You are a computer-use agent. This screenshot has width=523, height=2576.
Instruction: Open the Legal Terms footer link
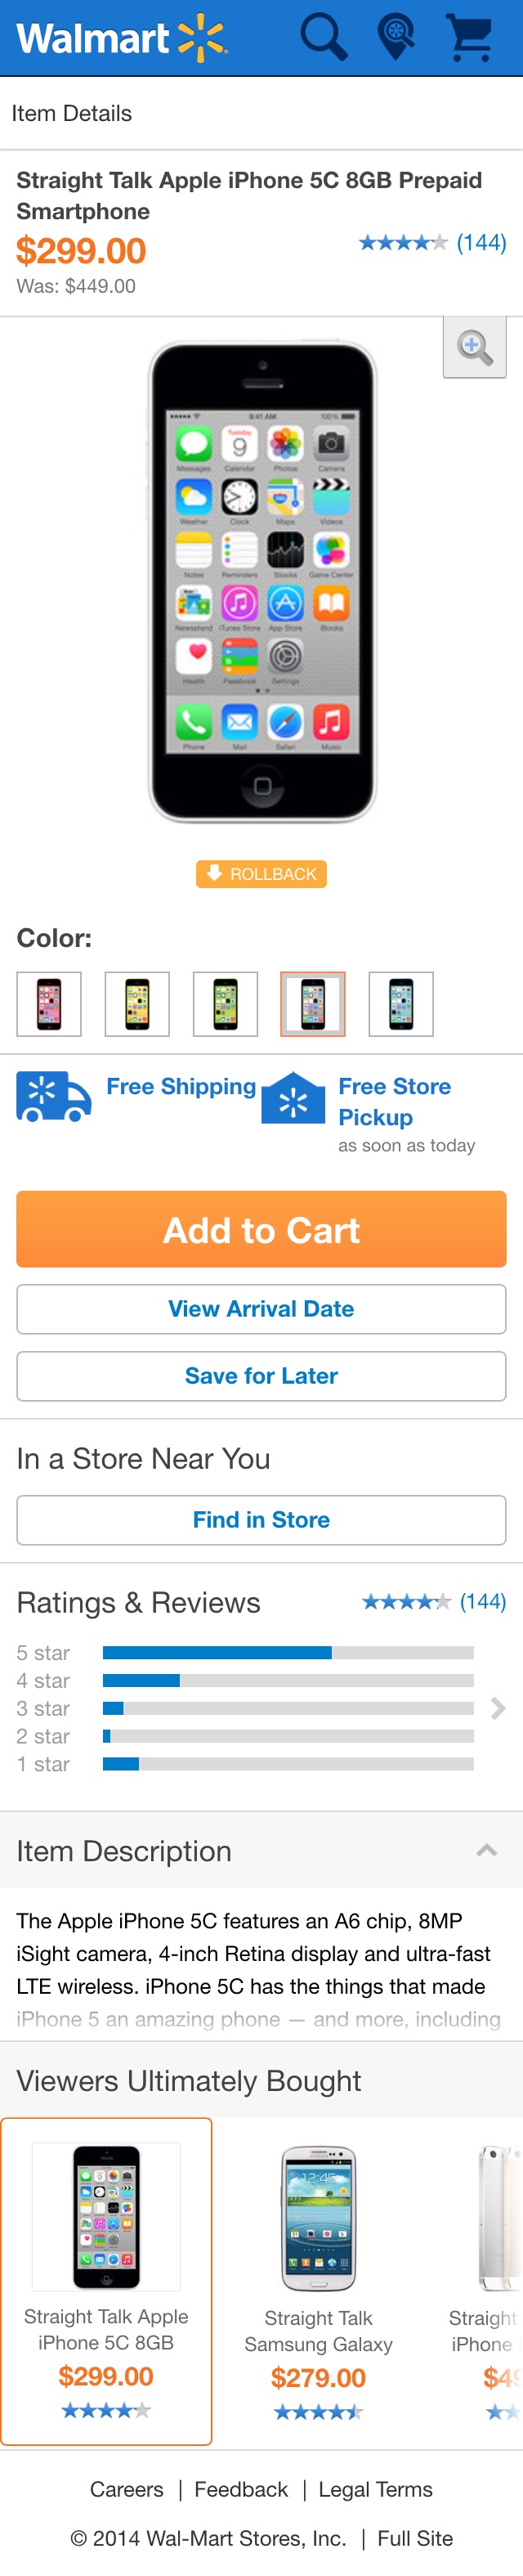[x=375, y=2489]
